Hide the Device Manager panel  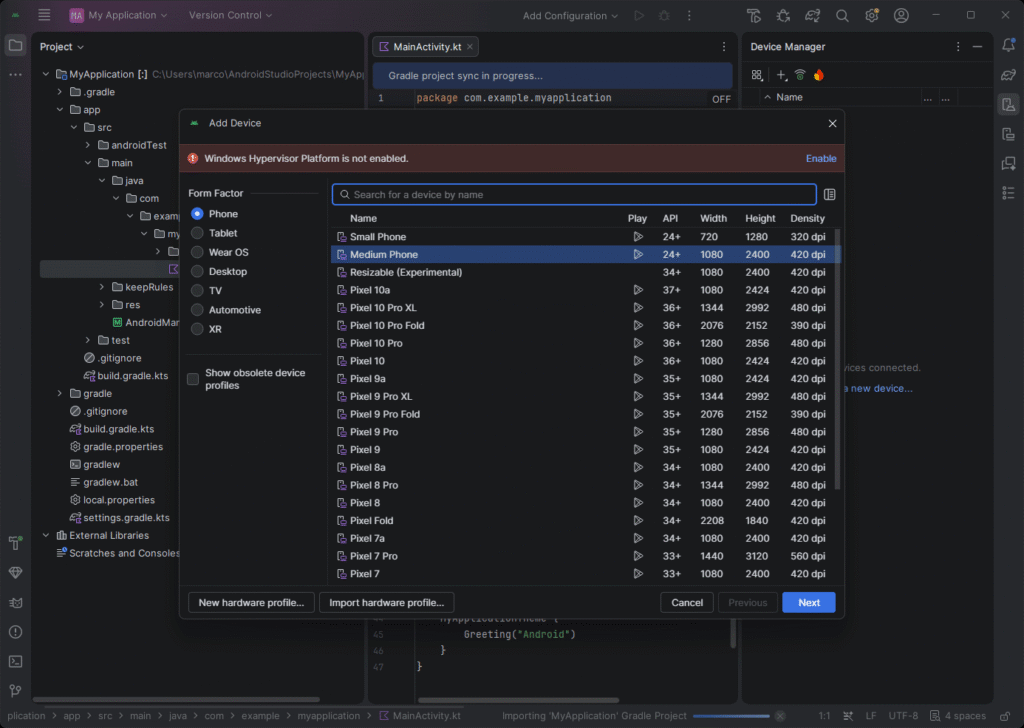pyautogui.click(x=977, y=46)
